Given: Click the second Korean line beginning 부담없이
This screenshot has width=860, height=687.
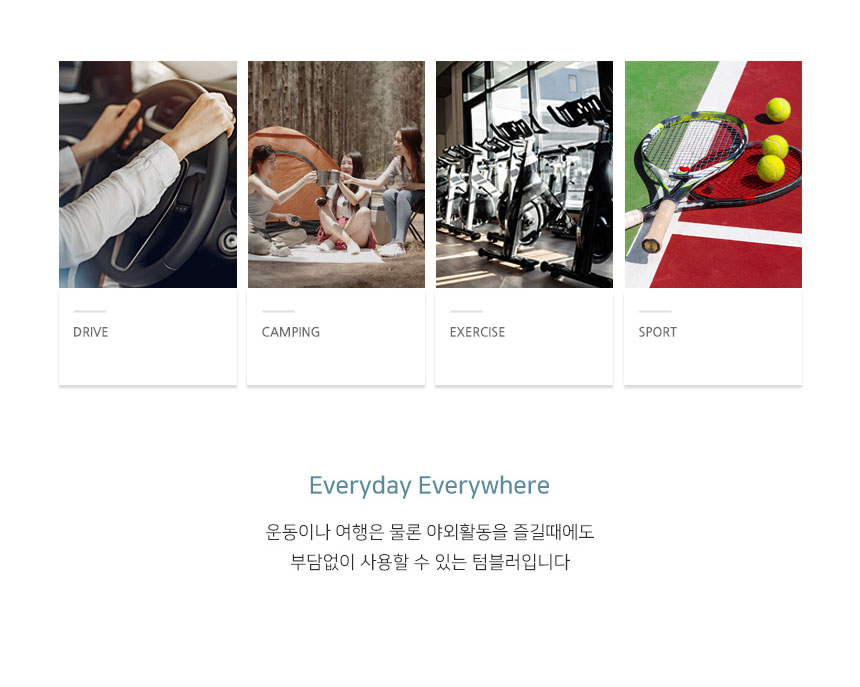Looking at the screenshot, I should 430,562.
